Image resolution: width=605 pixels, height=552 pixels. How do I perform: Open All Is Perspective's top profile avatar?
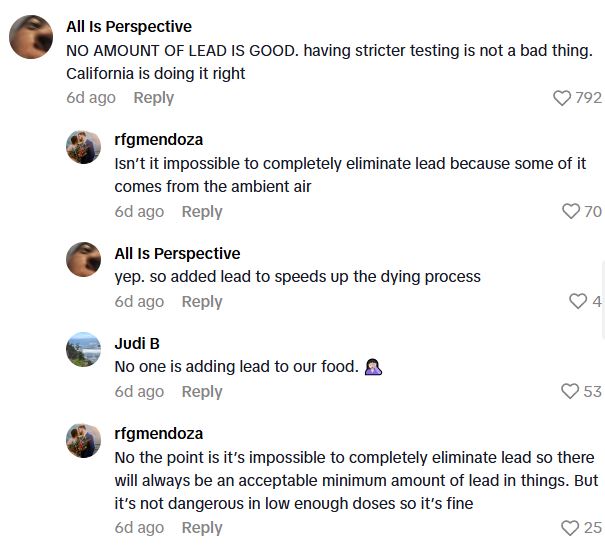(31, 37)
